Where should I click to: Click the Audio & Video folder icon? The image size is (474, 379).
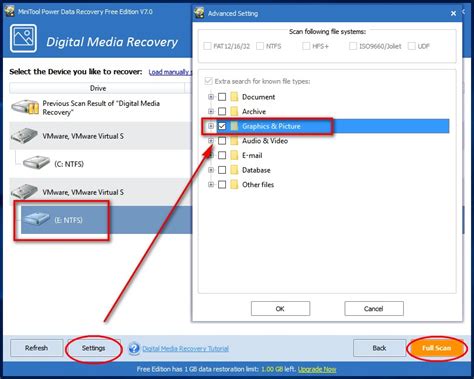[x=234, y=141]
